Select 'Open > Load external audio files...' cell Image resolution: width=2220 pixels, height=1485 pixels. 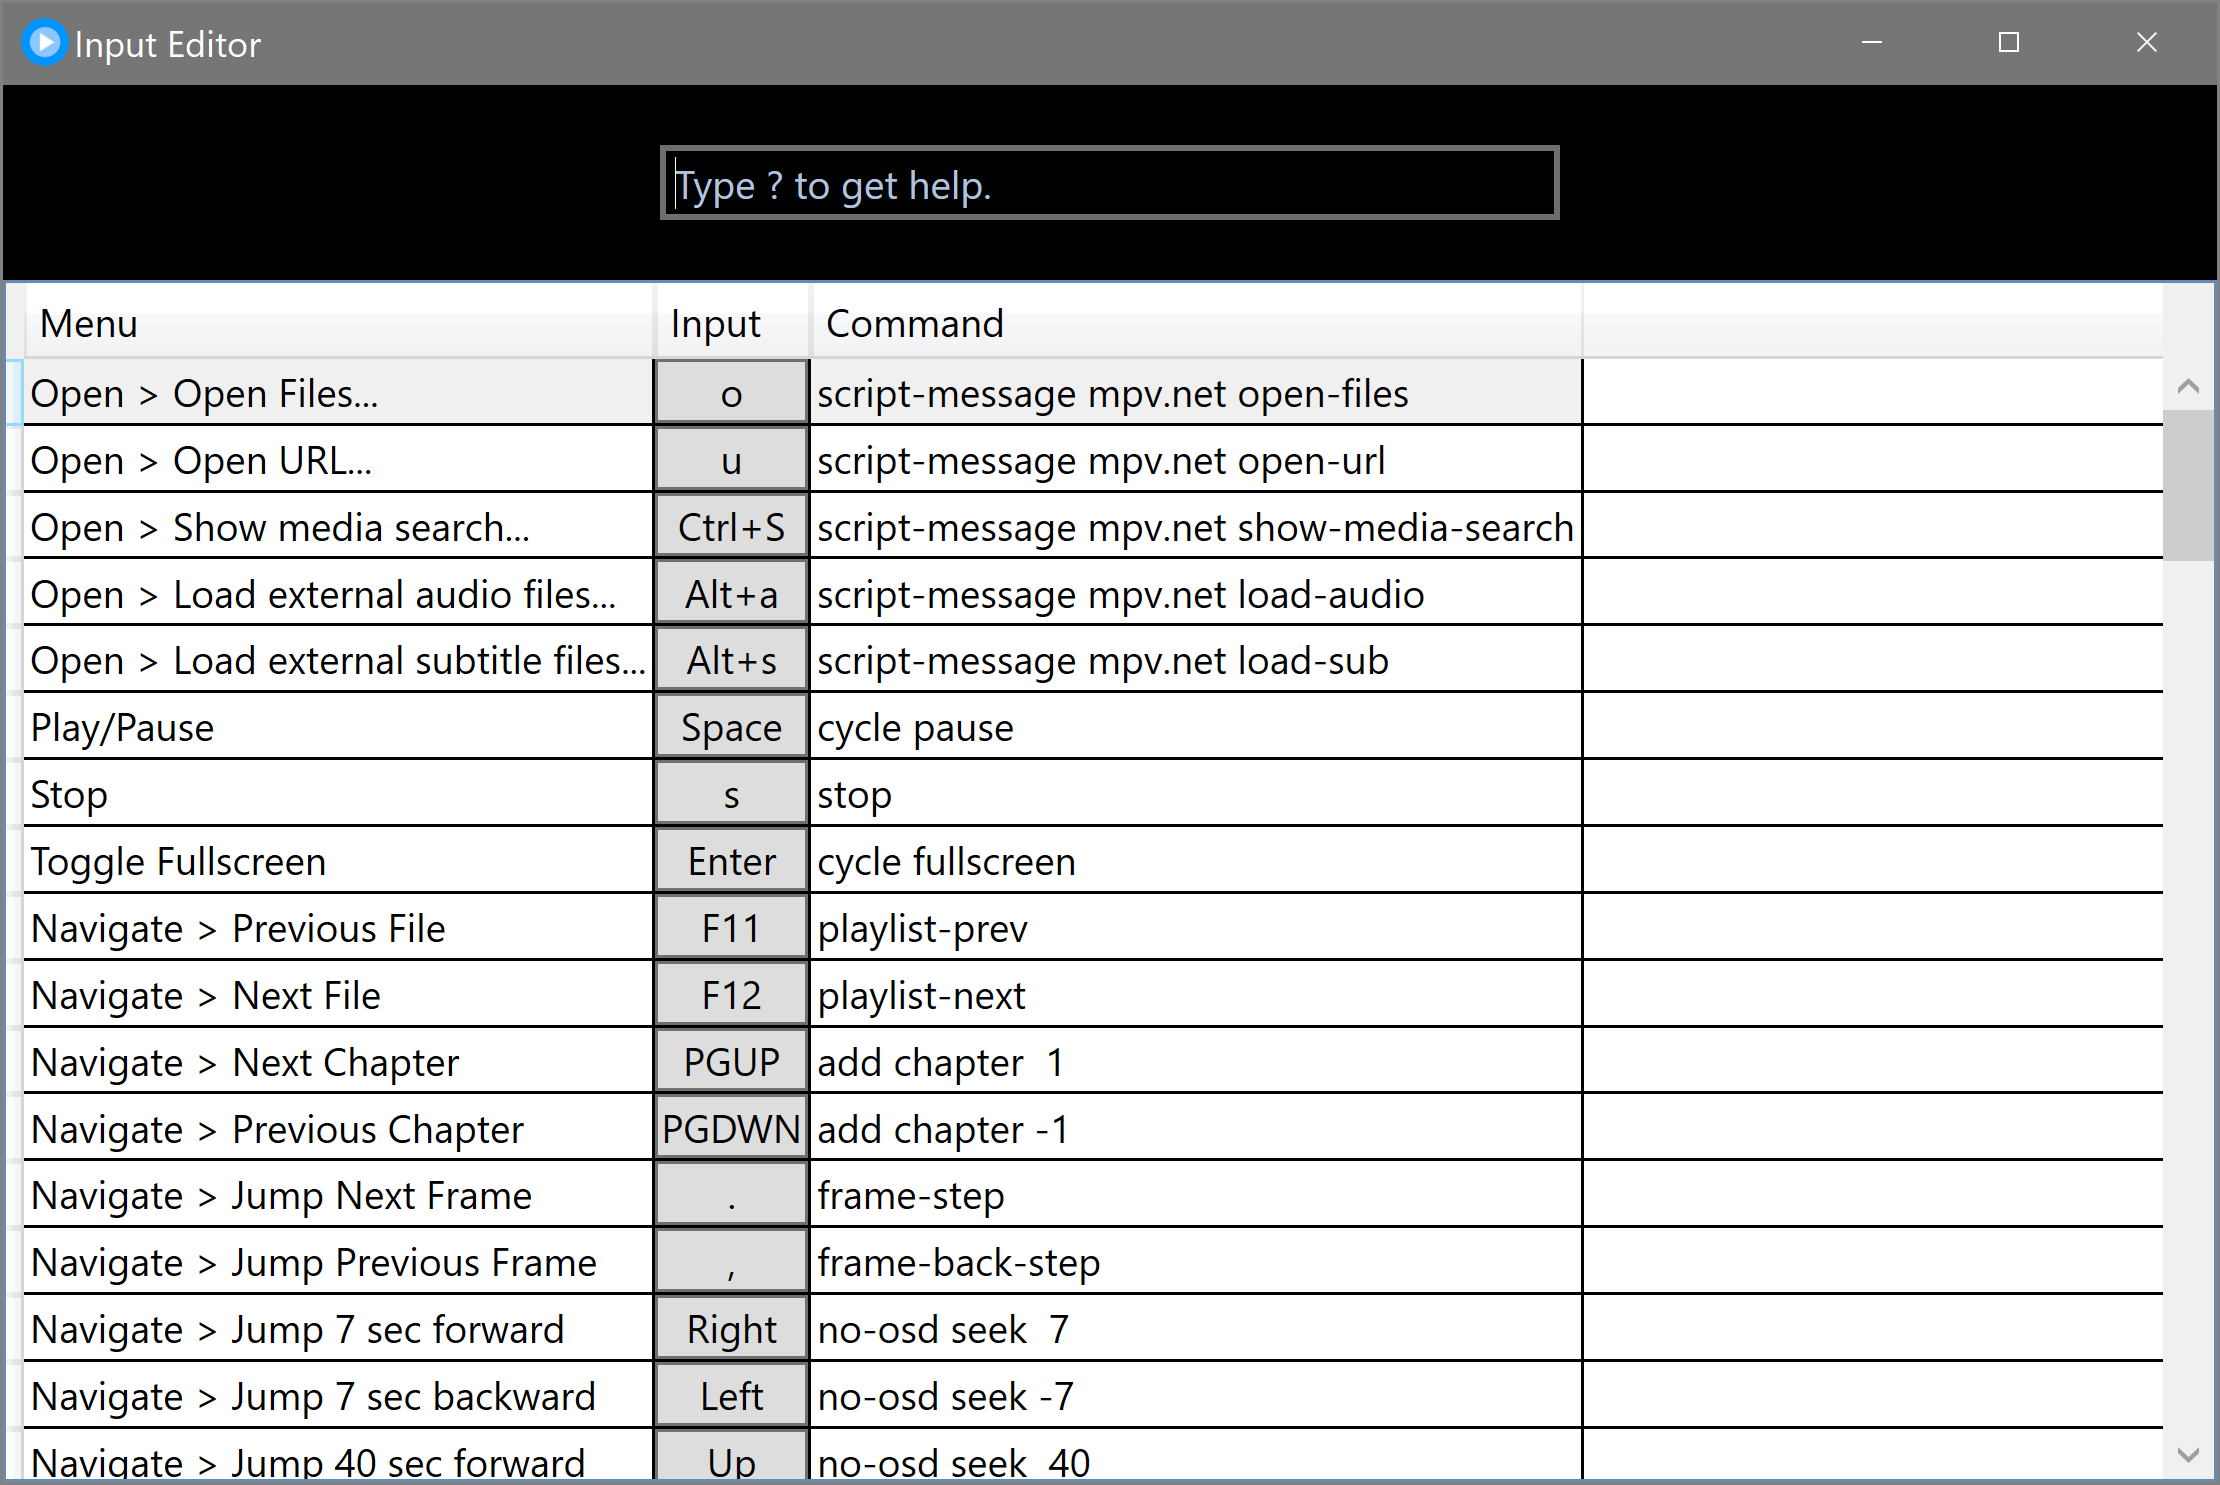[338, 594]
